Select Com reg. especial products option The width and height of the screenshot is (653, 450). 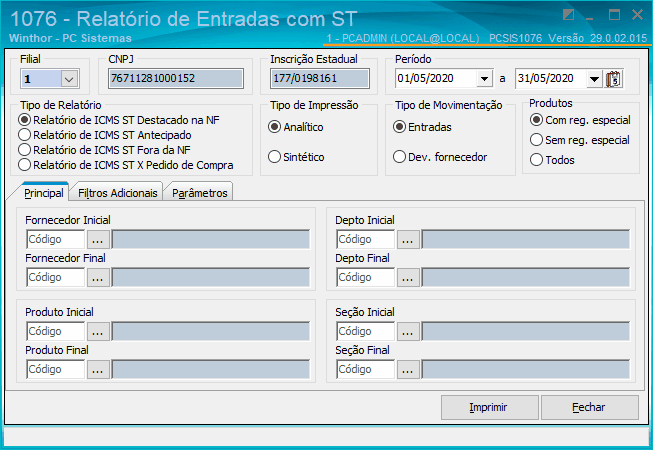click(x=581, y=120)
